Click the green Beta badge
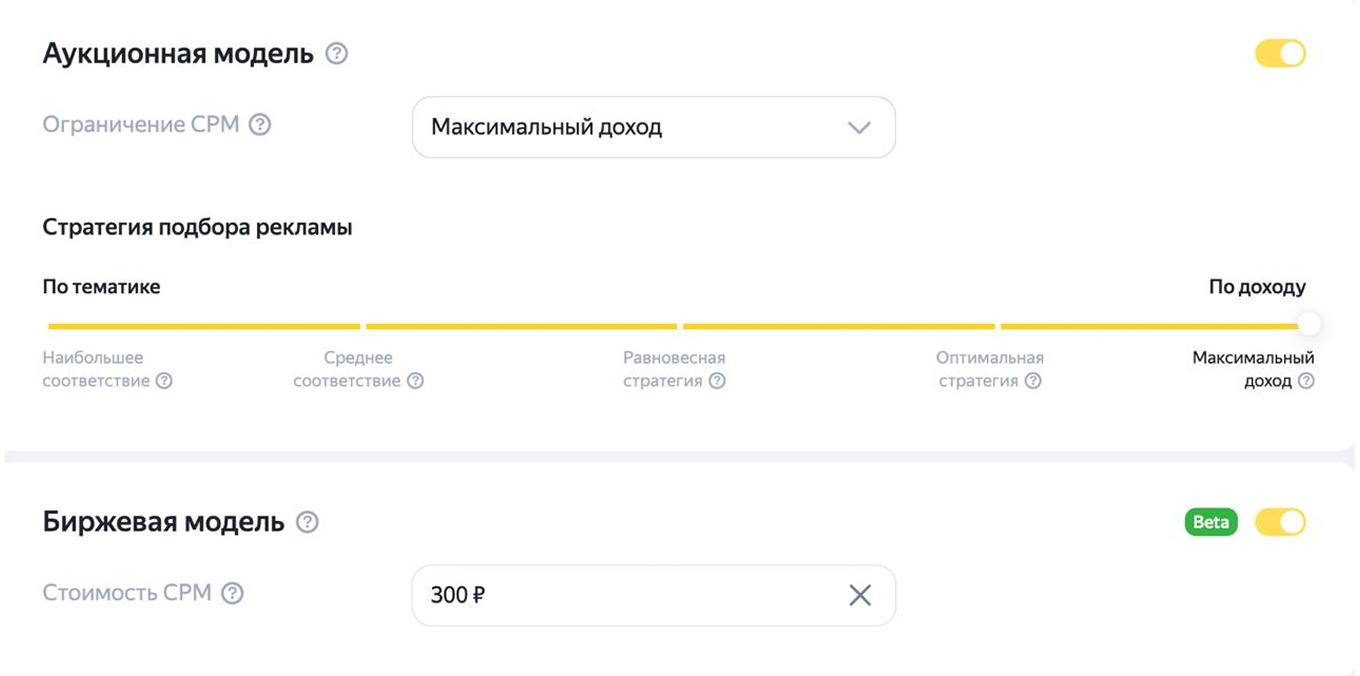 pos(1211,522)
